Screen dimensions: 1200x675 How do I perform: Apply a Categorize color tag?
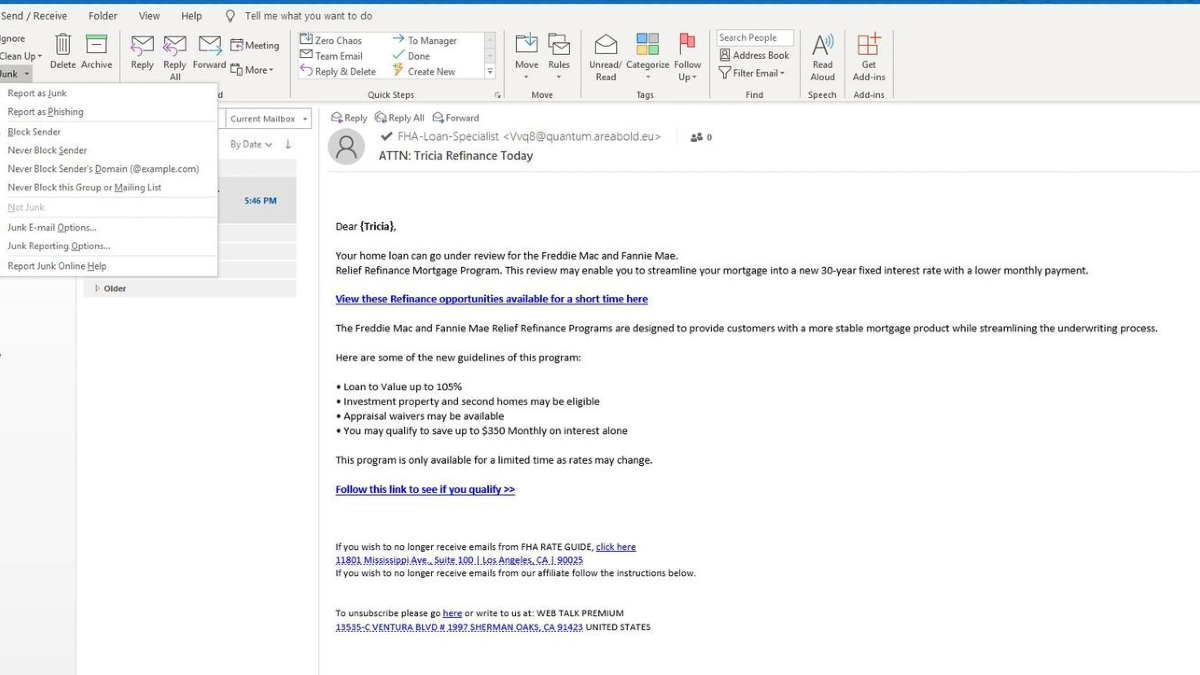click(647, 54)
